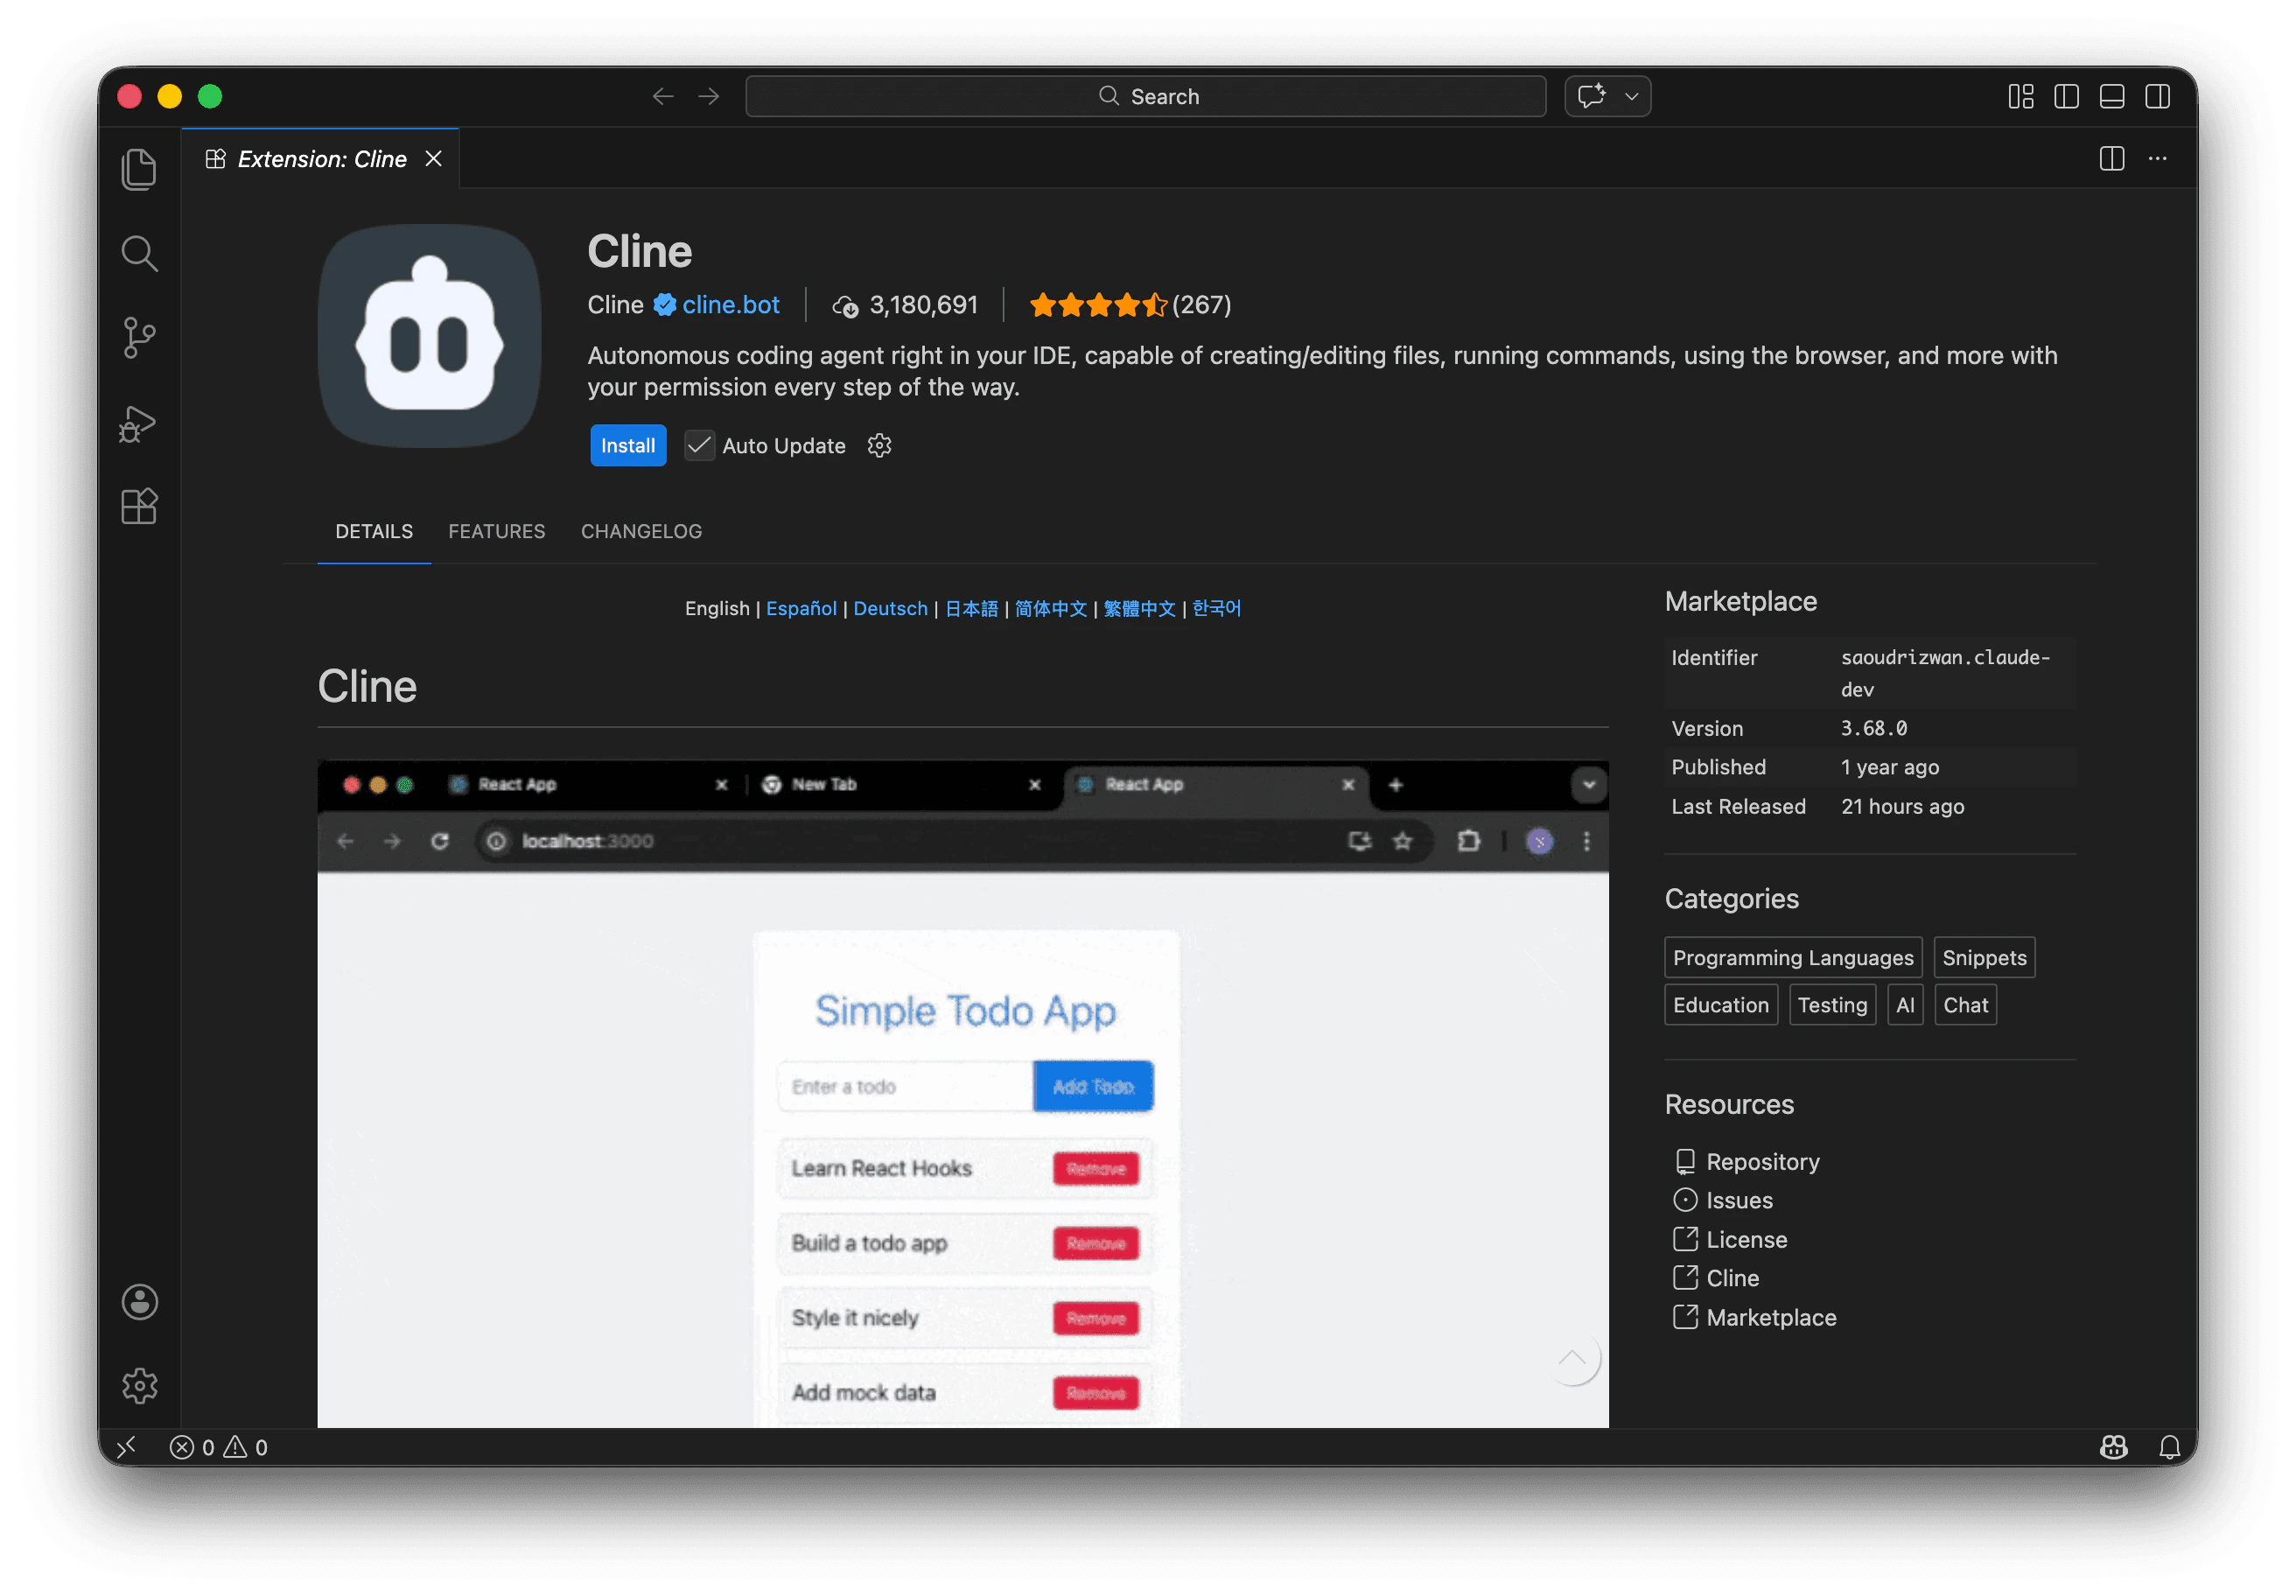Open notifications via the bell icon
Viewport: 2296px width, 1596px height.
pyautogui.click(x=2169, y=1446)
